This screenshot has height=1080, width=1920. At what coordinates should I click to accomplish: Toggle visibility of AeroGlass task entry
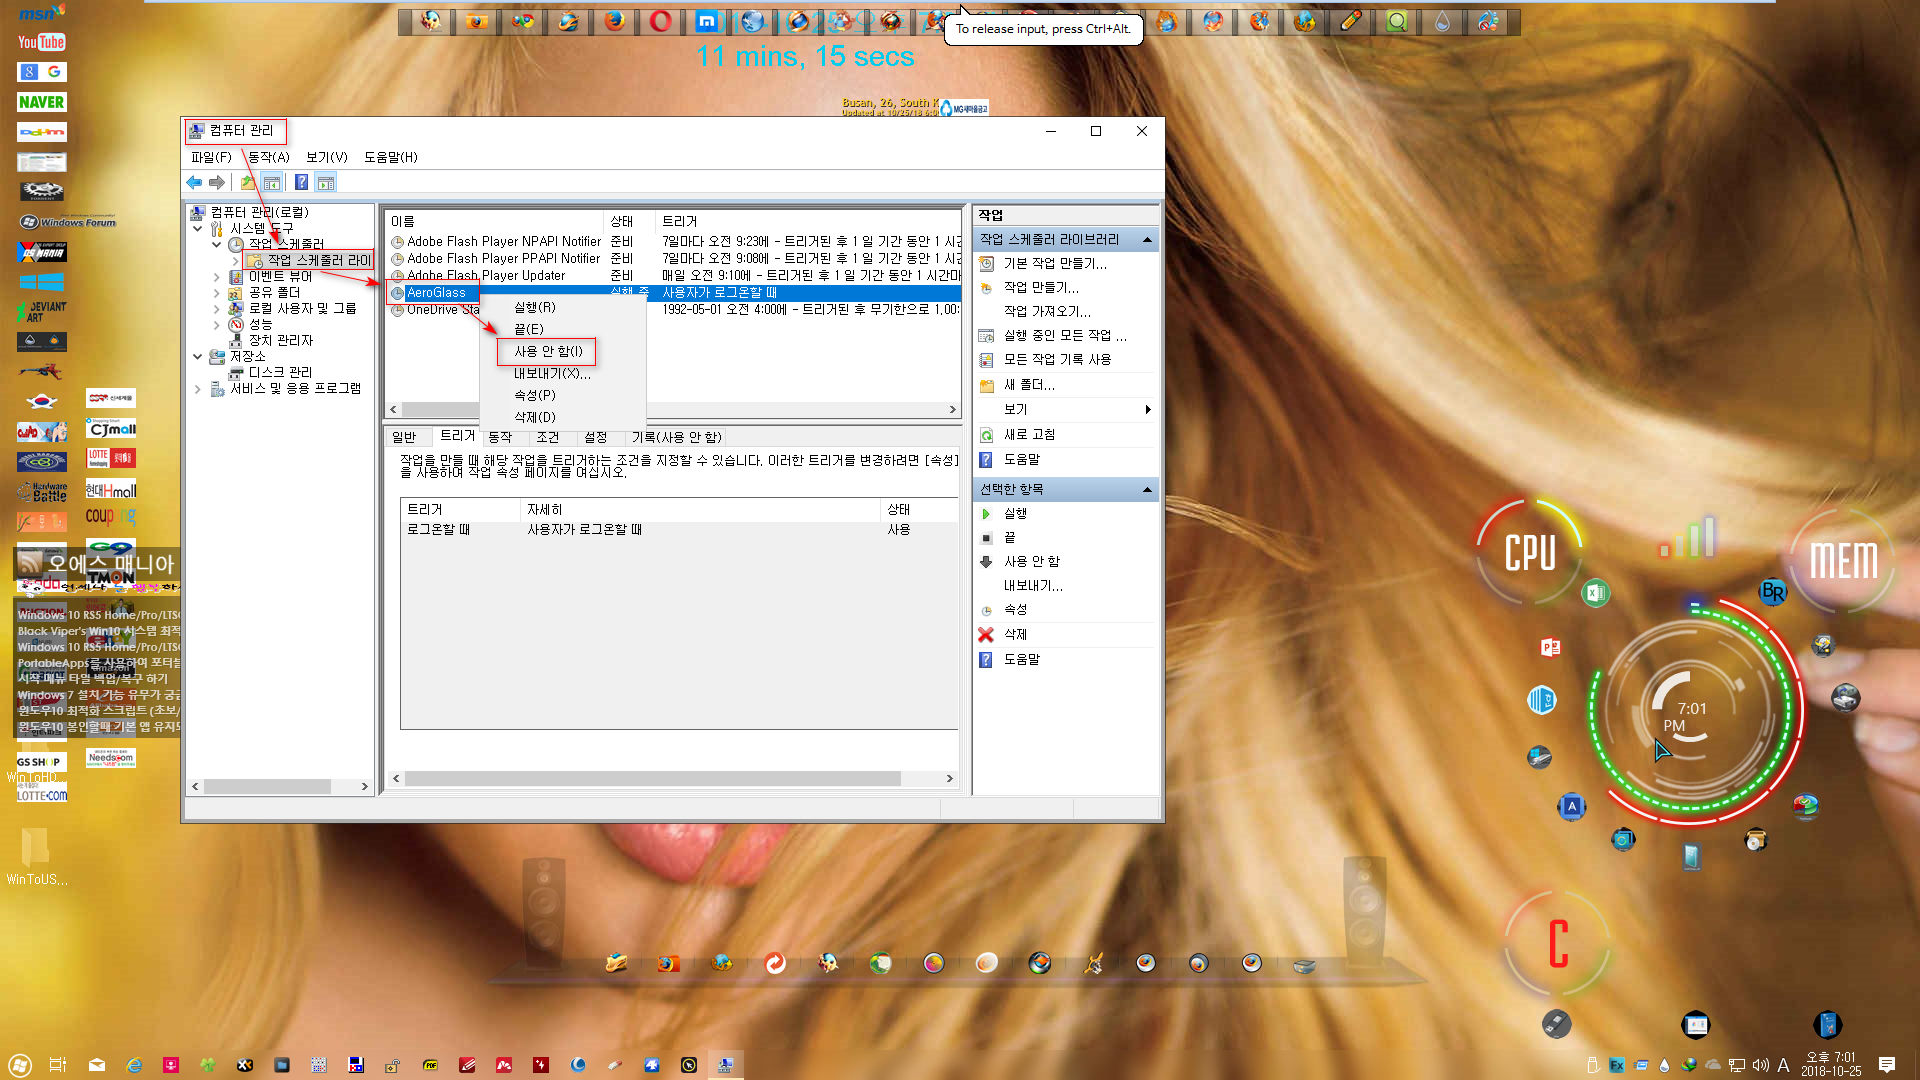549,351
